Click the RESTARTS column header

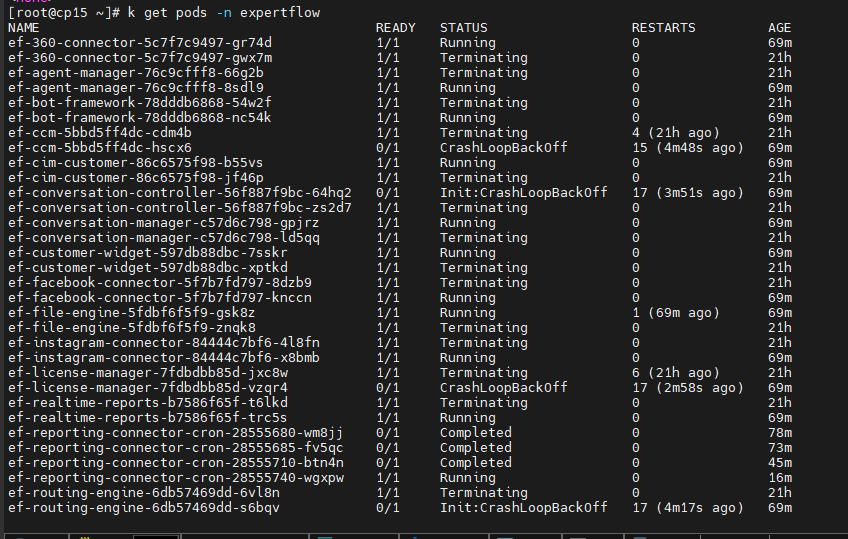point(663,28)
